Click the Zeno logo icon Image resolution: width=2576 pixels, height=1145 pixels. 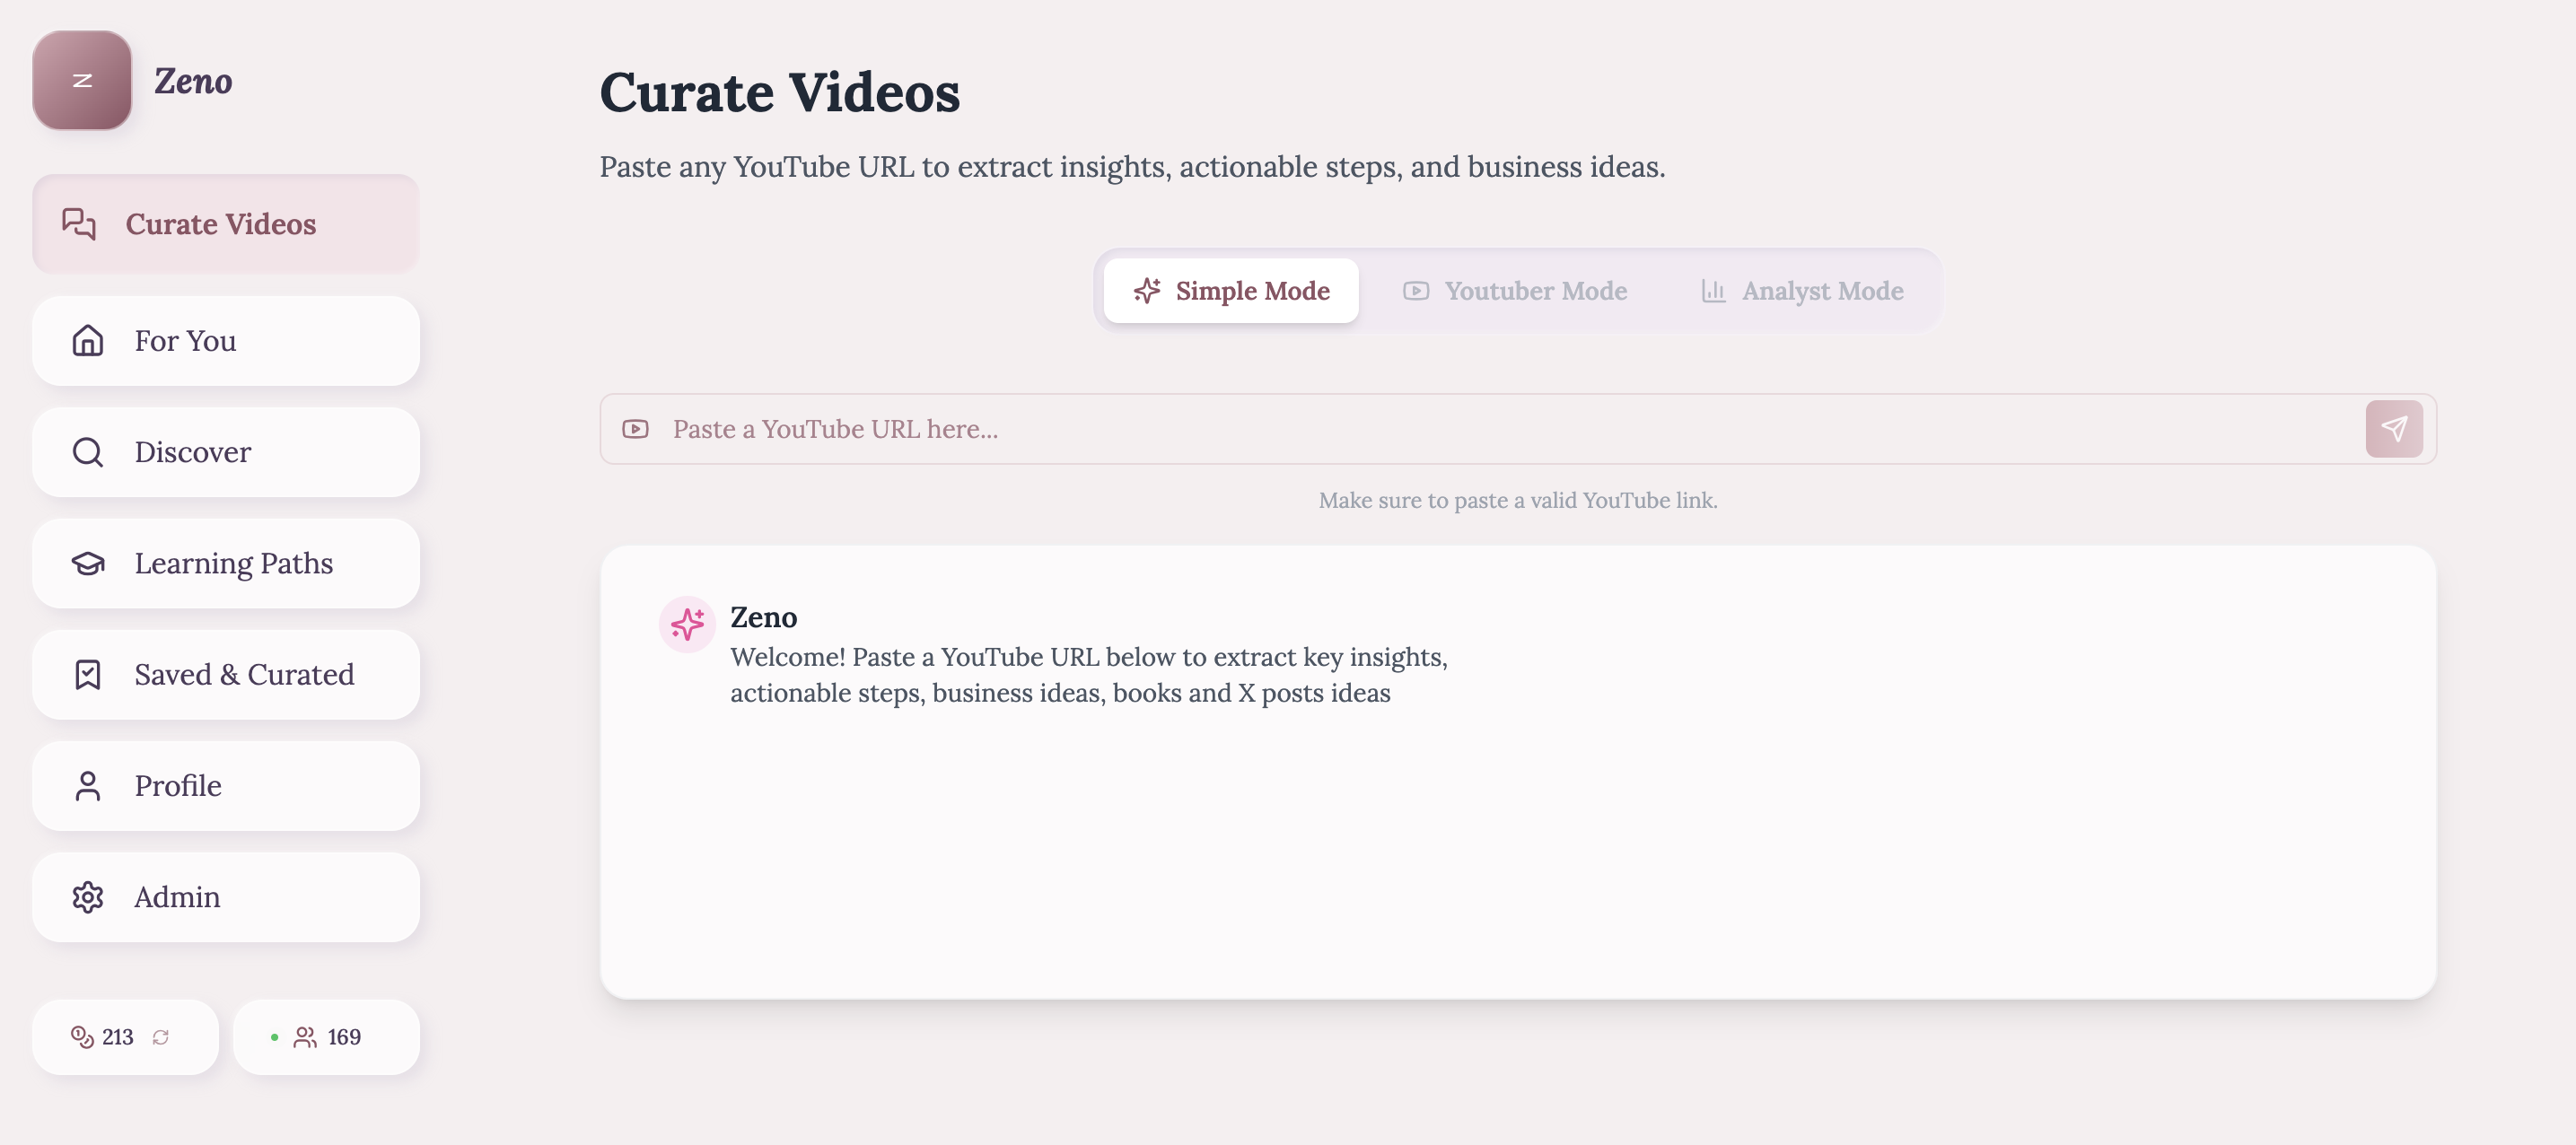coord(82,80)
